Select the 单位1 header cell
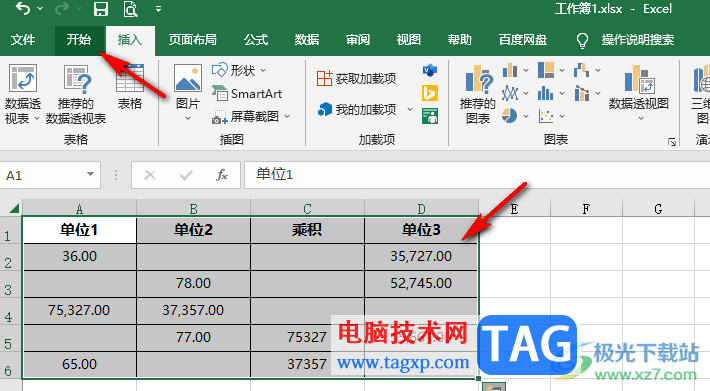The image size is (710, 391). click(x=79, y=230)
